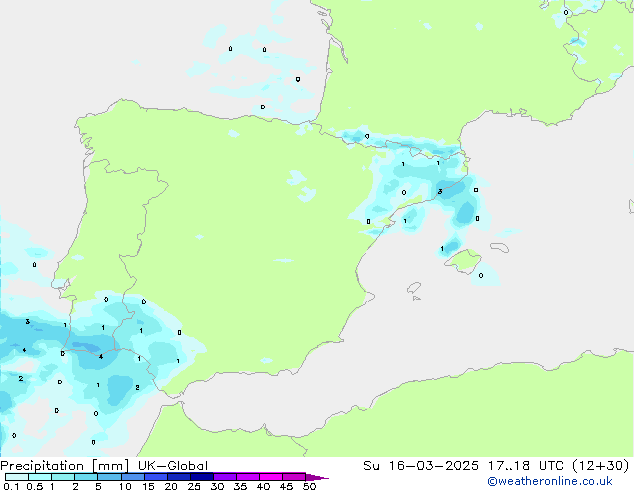Click the 0.5–1 mm legend swatch
Viewport: 634px width, 490px height.
(x=40, y=477)
